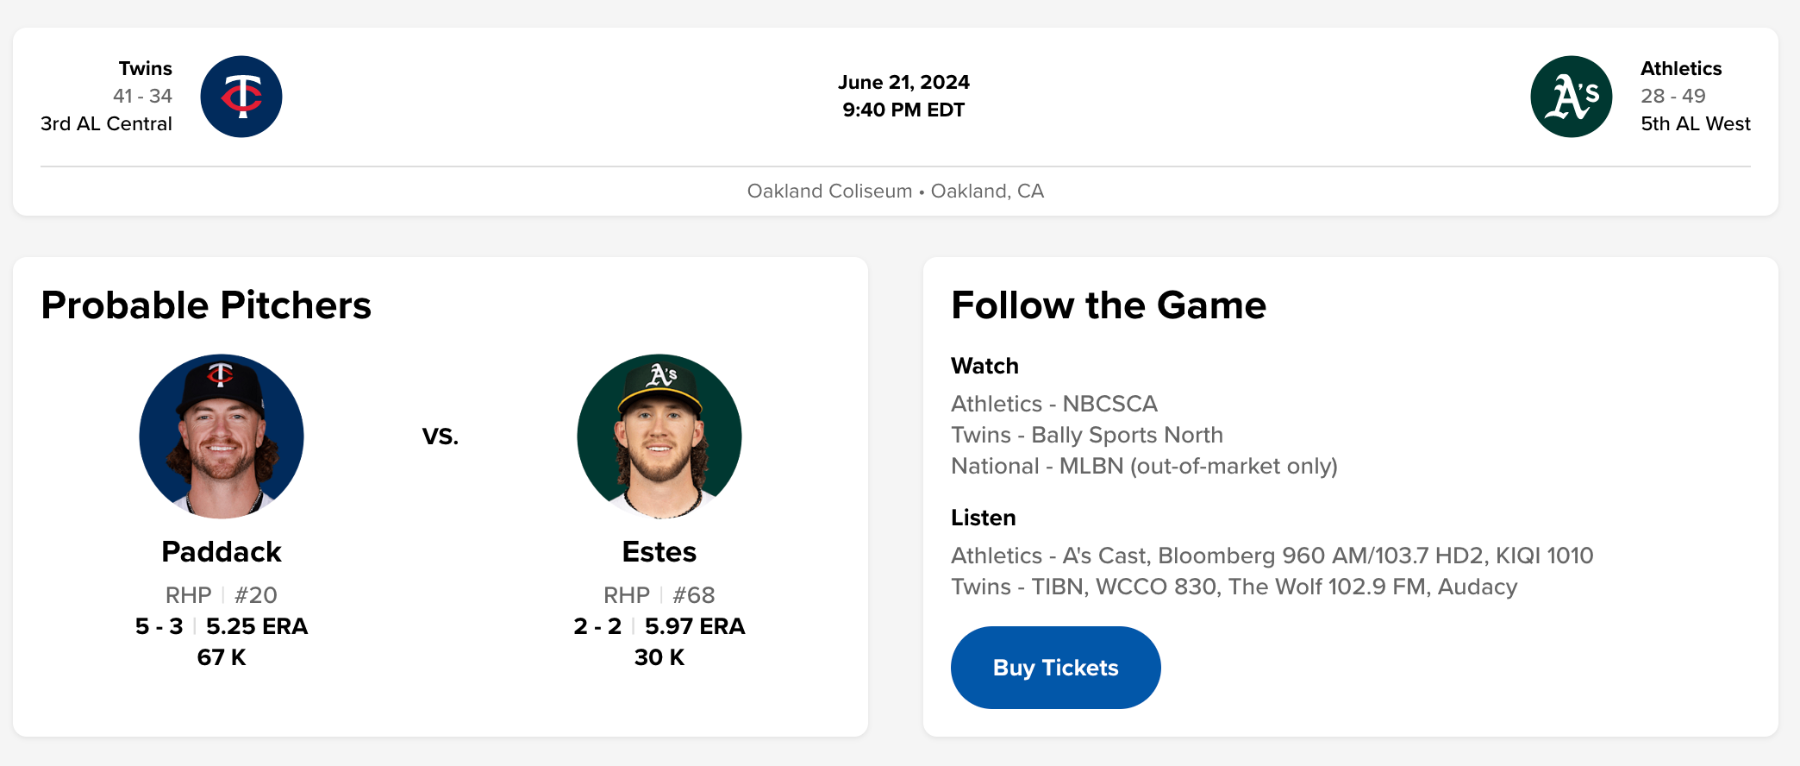Open Estes's player name link
Image resolution: width=1800 pixels, height=766 pixels.
(659, 552)
